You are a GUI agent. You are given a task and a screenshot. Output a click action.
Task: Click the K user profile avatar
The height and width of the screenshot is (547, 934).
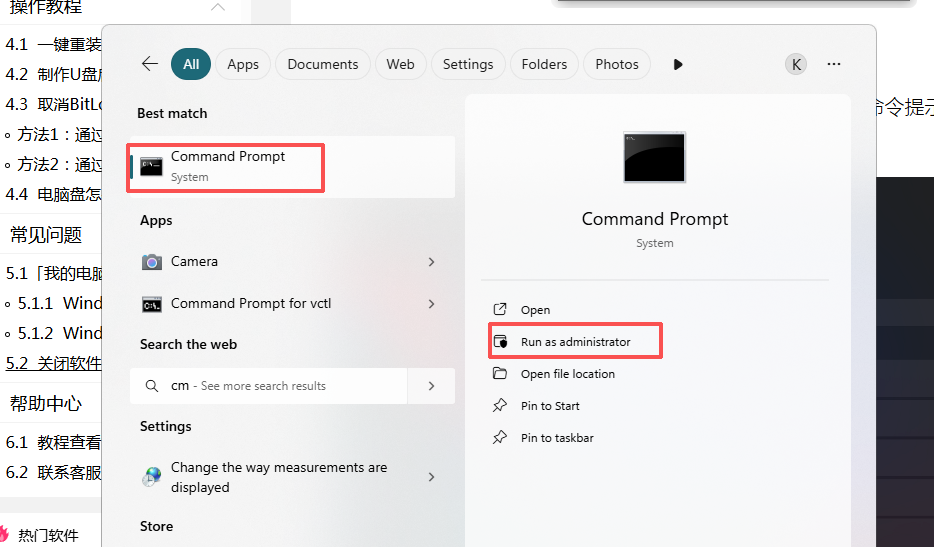pyautogui.click(x=796, y=64)
